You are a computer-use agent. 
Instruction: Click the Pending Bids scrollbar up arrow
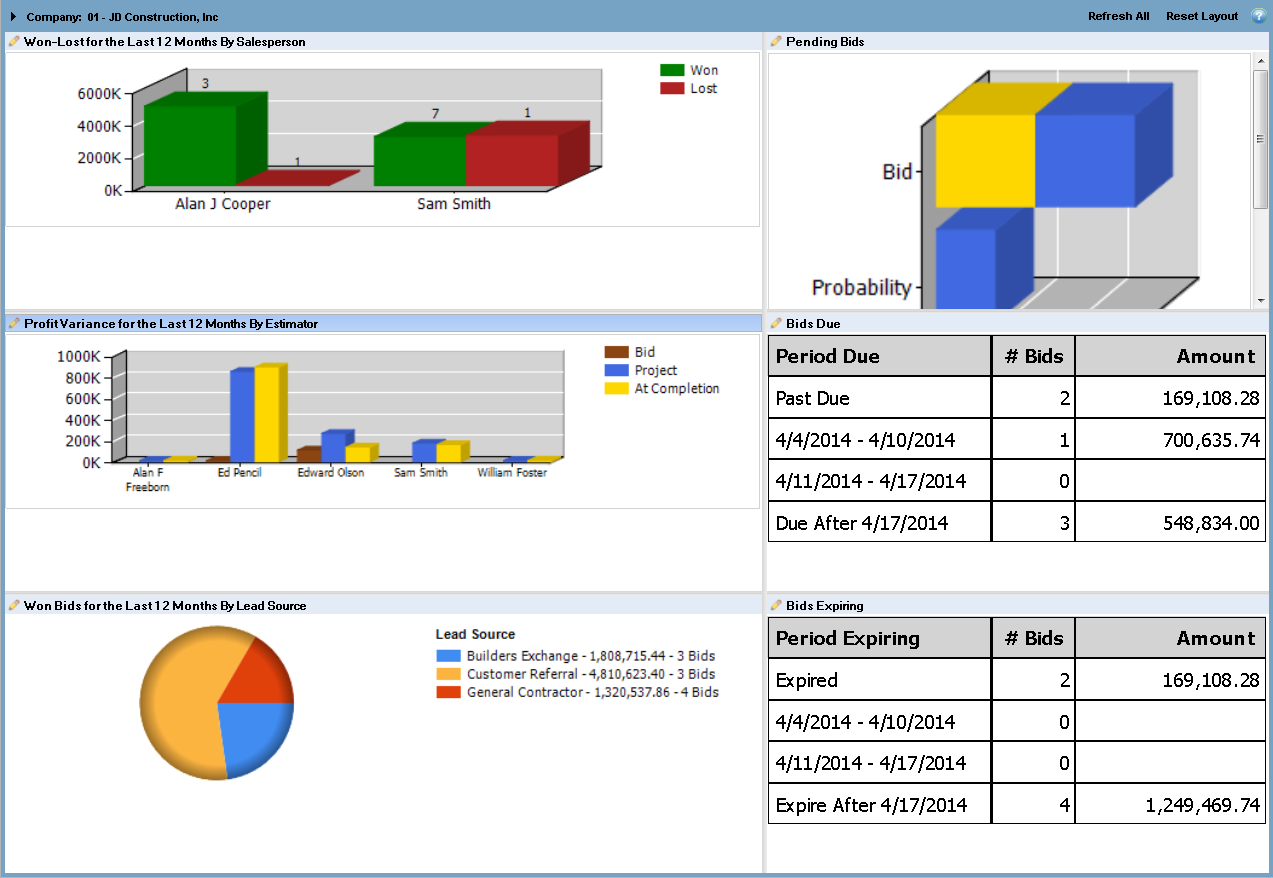pyautogui.click(x=1260, y=61)
